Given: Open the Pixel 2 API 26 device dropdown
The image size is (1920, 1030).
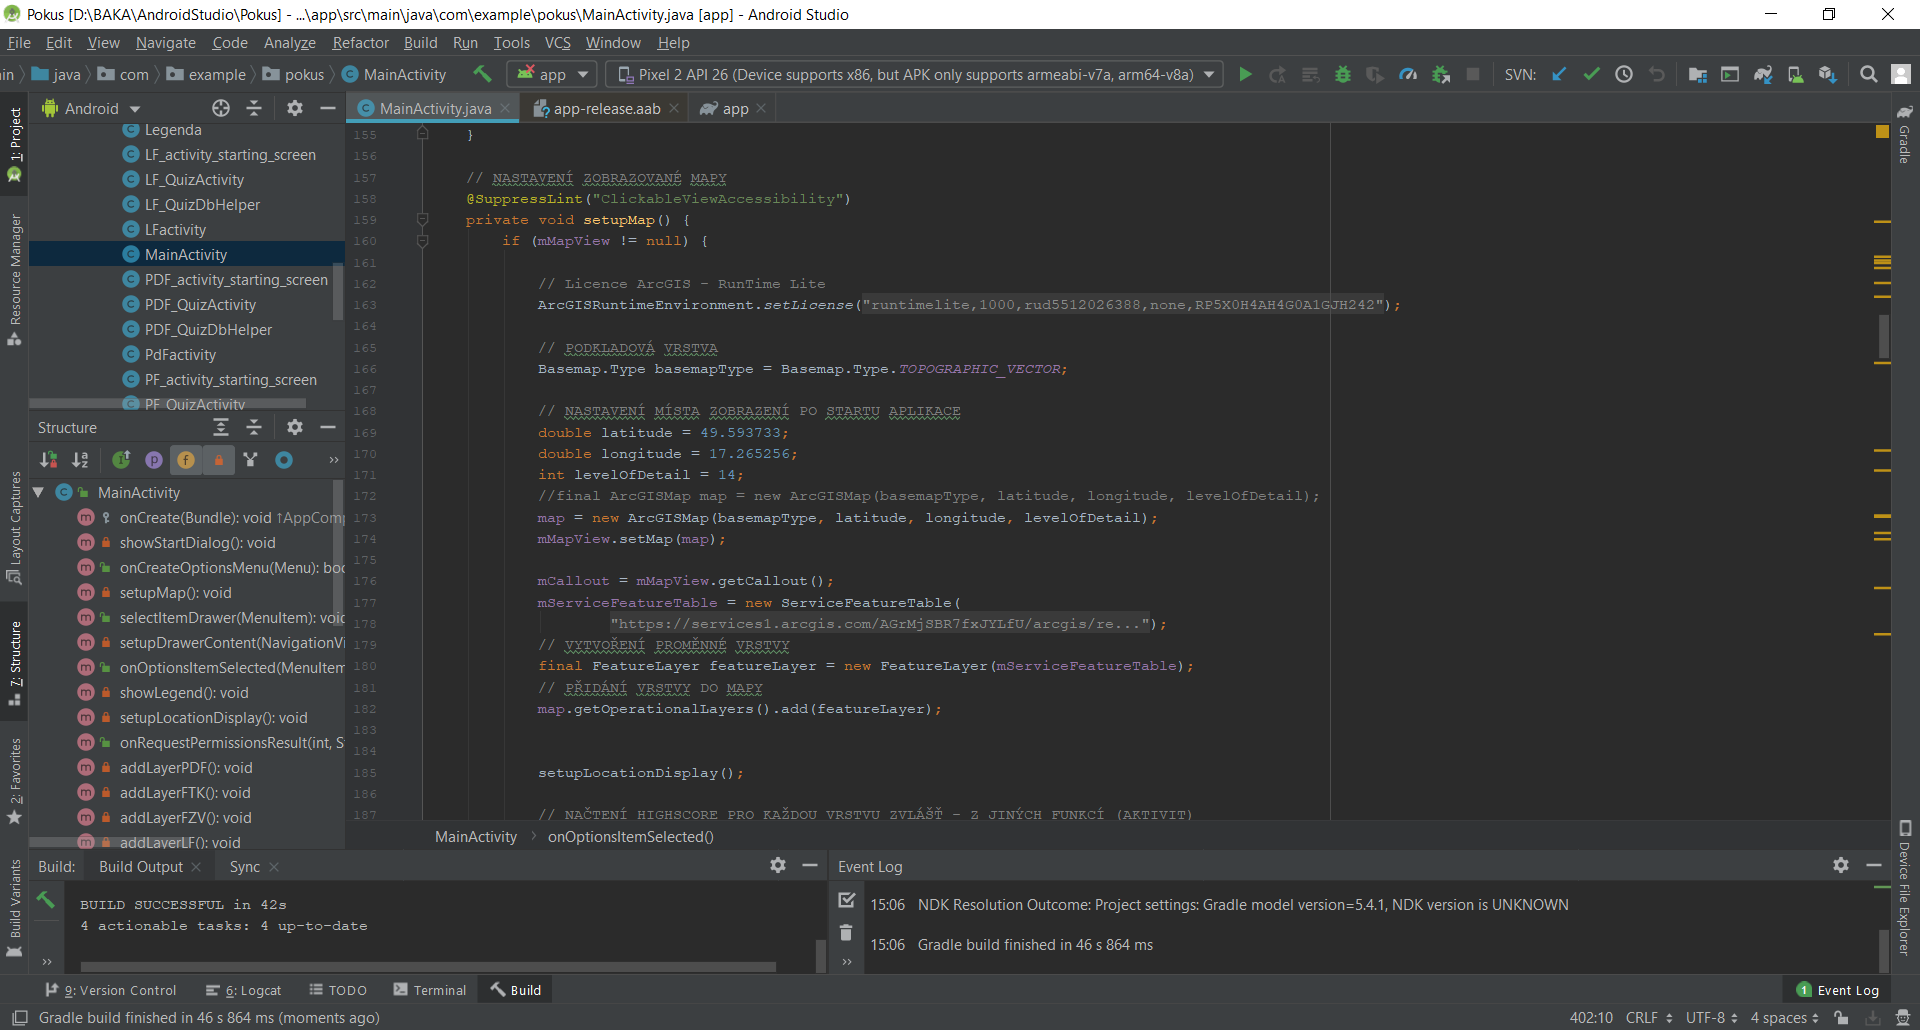Looking at the screenshot, I should 915,75.
